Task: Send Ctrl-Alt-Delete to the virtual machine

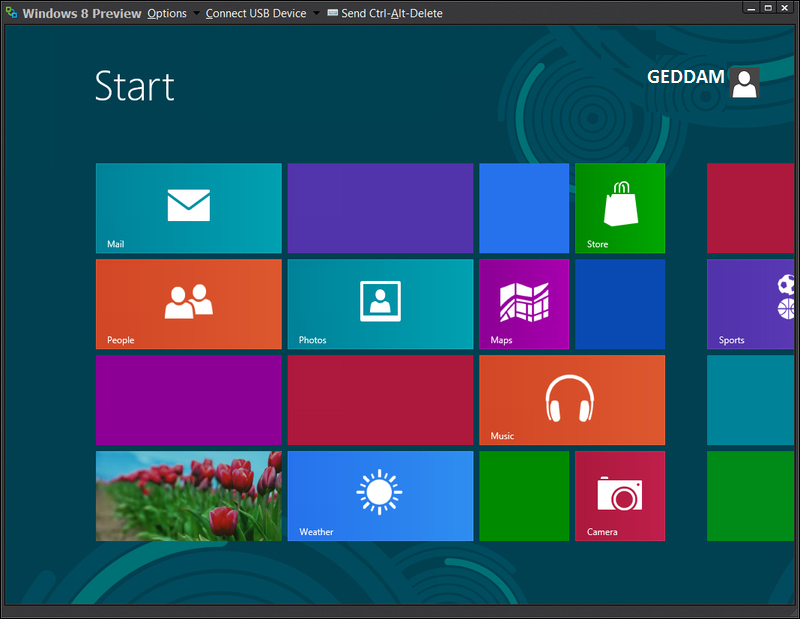Action: pyautogui.click(x=385, y=13)
